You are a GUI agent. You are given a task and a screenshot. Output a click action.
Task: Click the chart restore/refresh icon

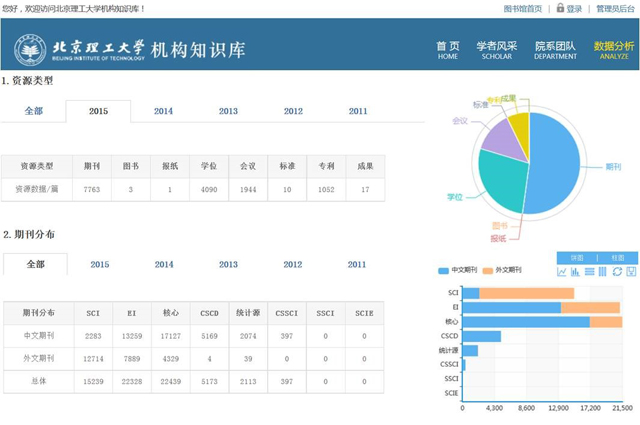pos(617,271)
